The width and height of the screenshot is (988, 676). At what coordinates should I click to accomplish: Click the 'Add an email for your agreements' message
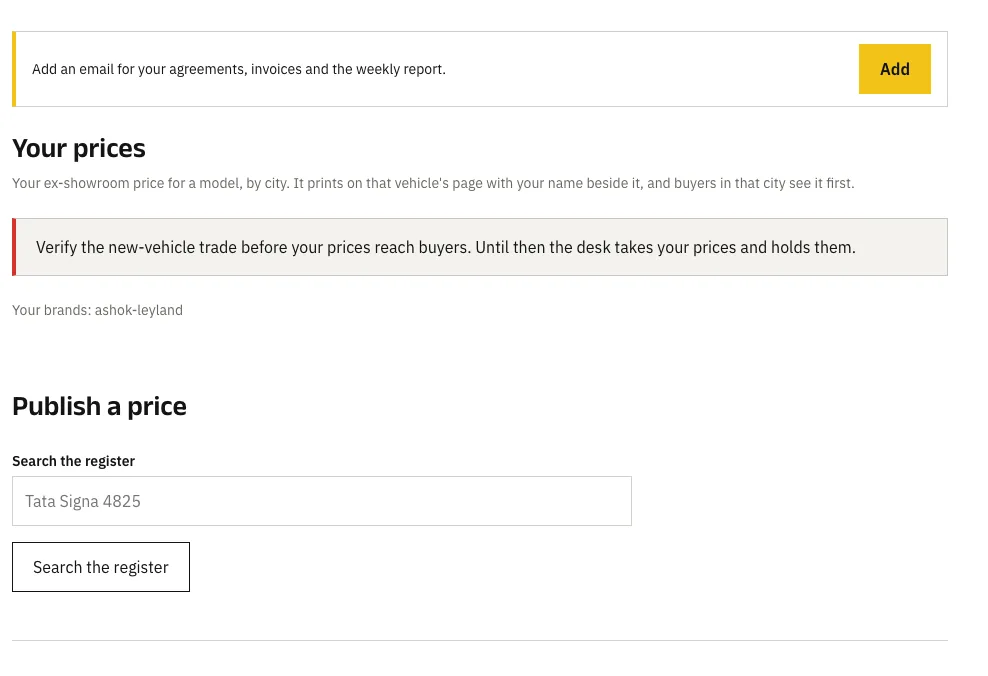point(239,69)
